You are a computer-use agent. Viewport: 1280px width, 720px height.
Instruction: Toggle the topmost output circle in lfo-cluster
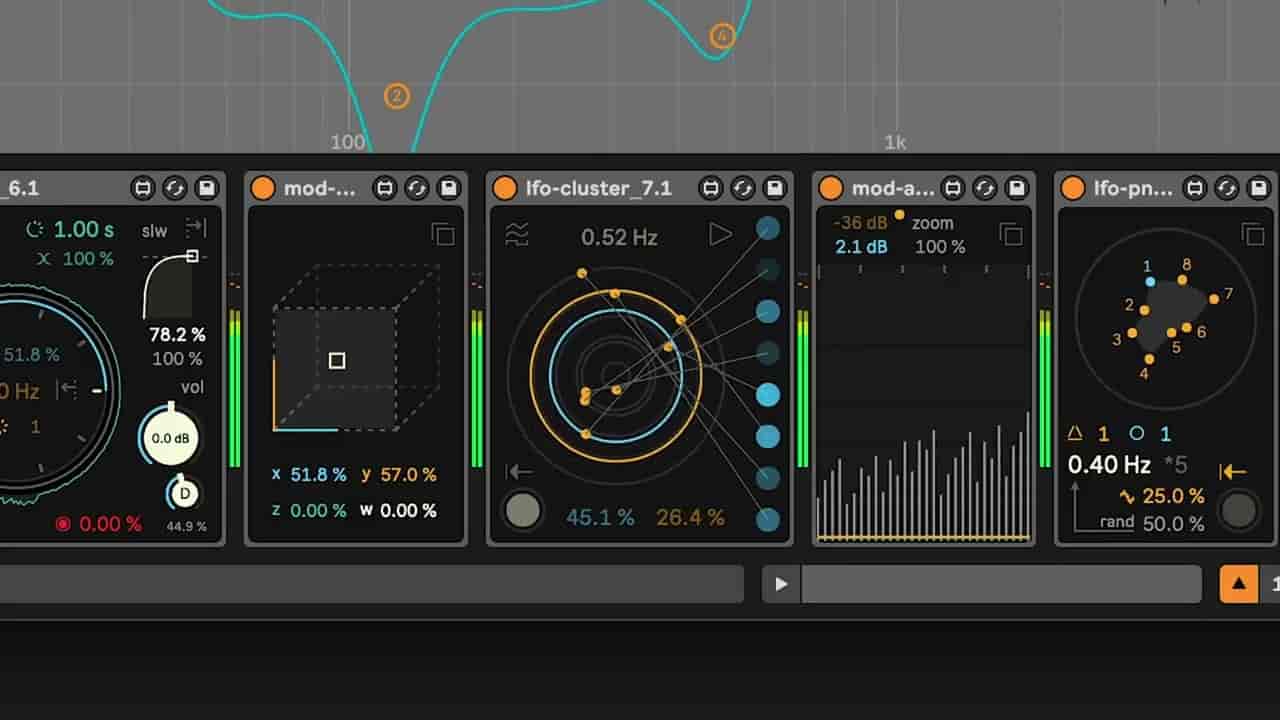click(768, 228)
